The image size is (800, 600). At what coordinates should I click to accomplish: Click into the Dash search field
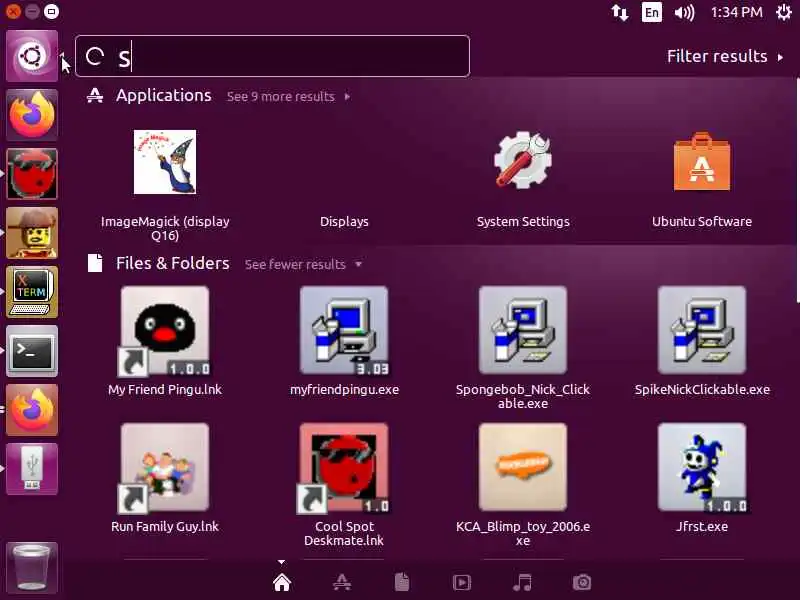(x=272, y=56)
